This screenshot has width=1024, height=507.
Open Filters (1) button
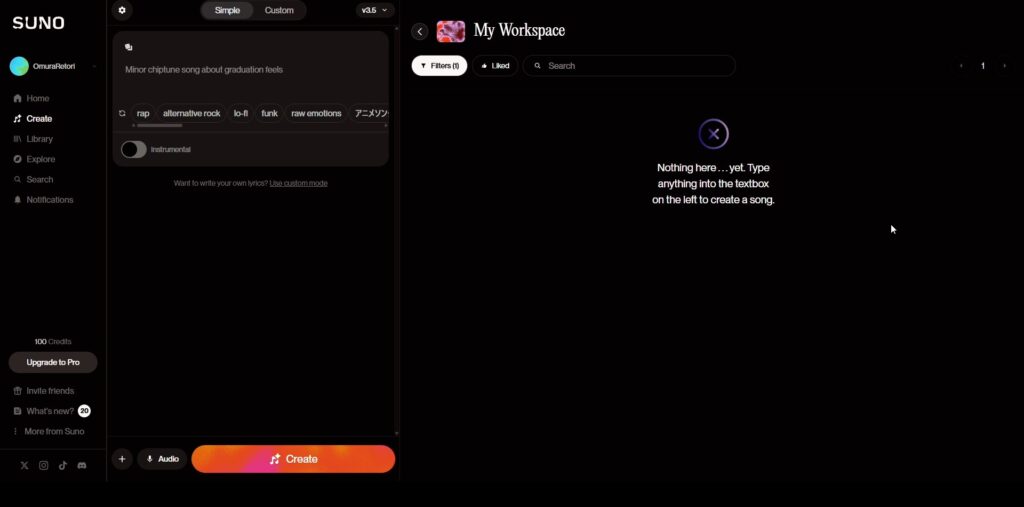click(440, 66)
